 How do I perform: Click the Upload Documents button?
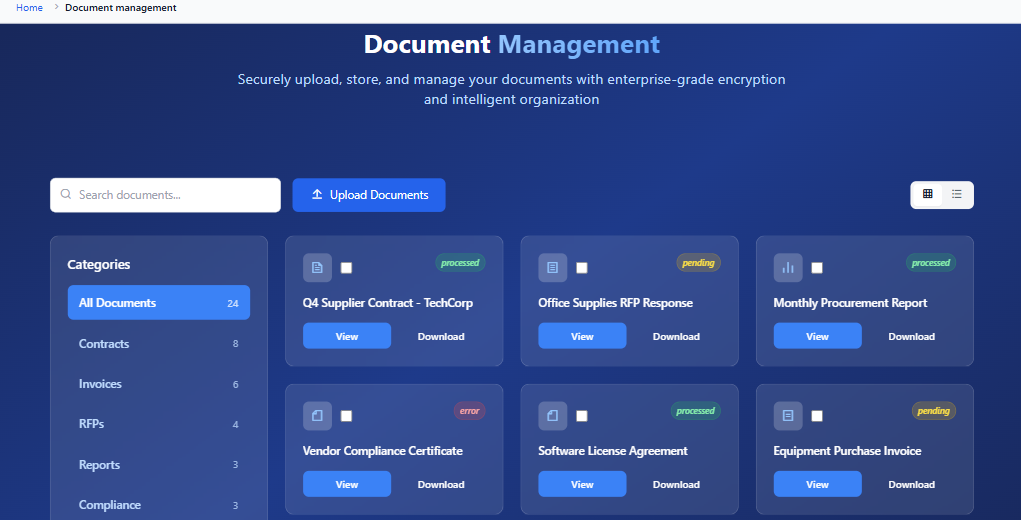click(x=369, y=195)
